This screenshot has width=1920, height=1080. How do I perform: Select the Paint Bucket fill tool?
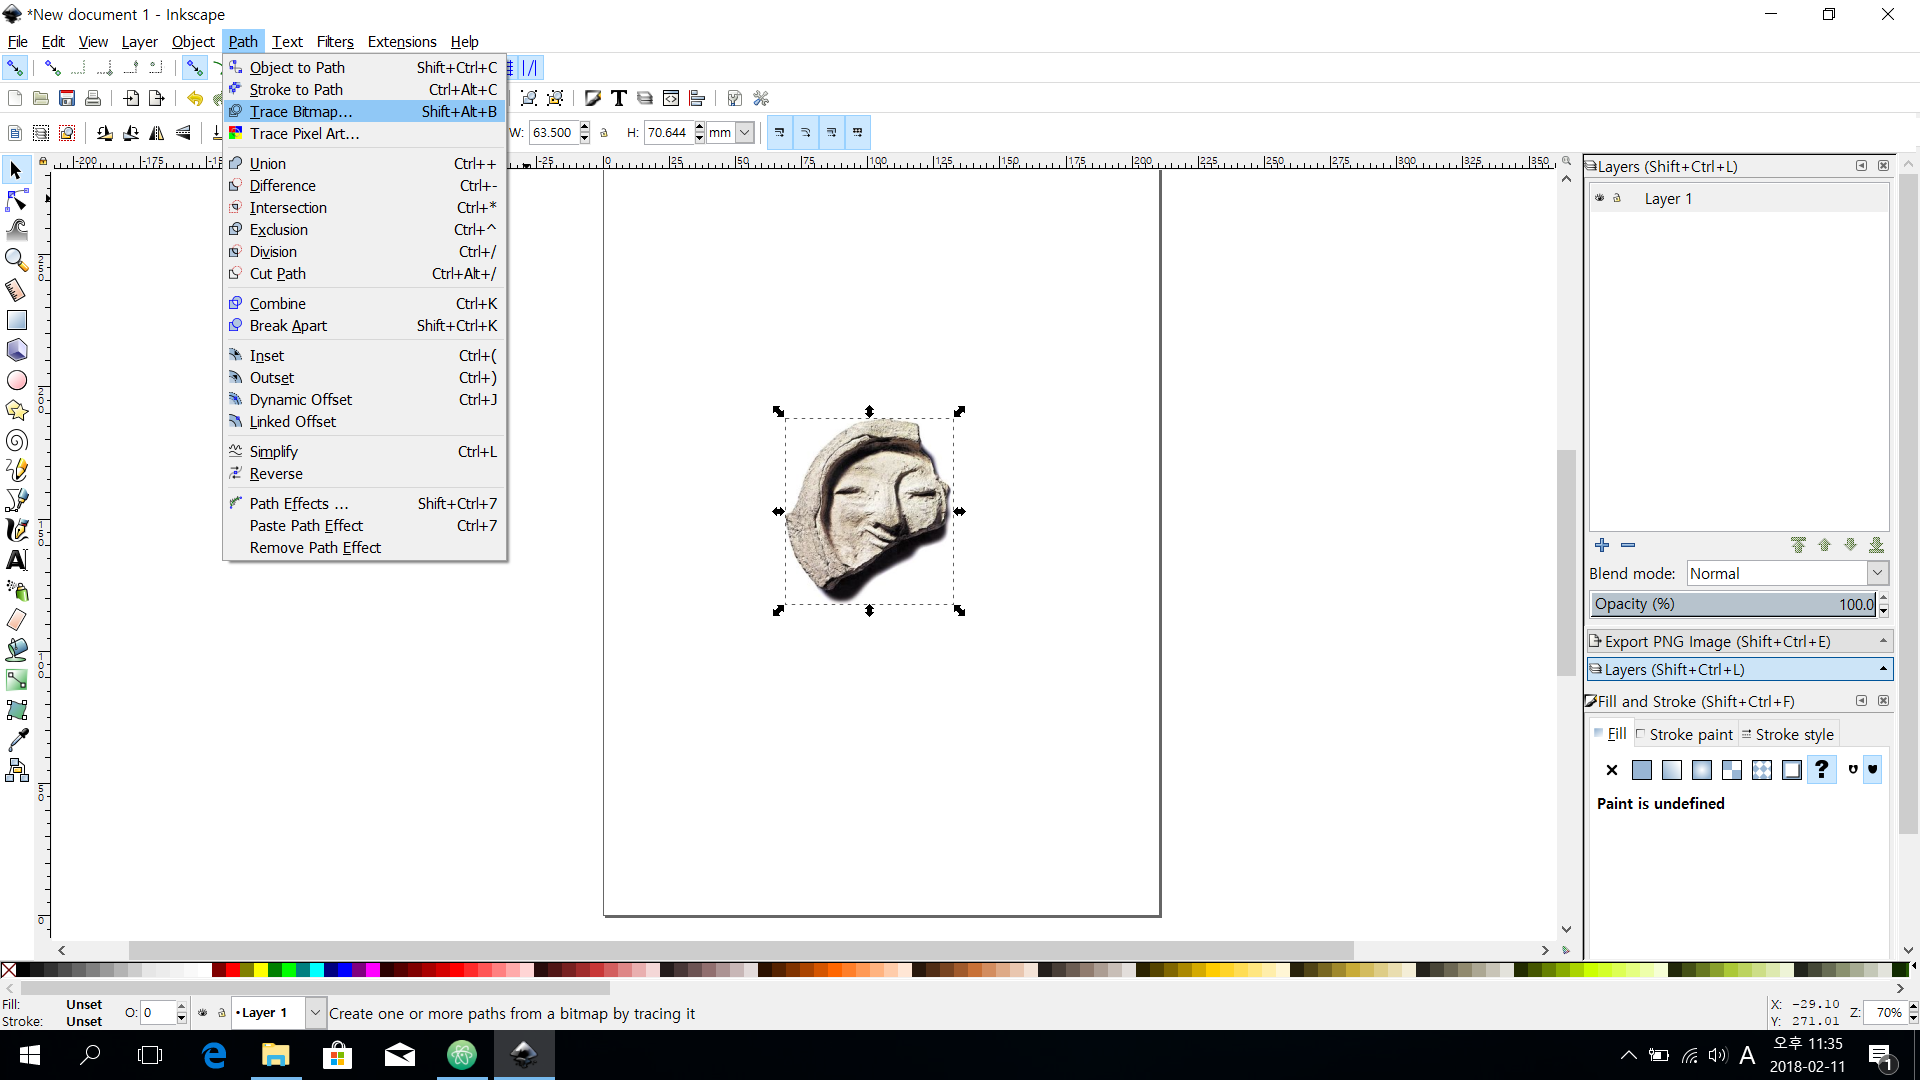pos(16,650)
